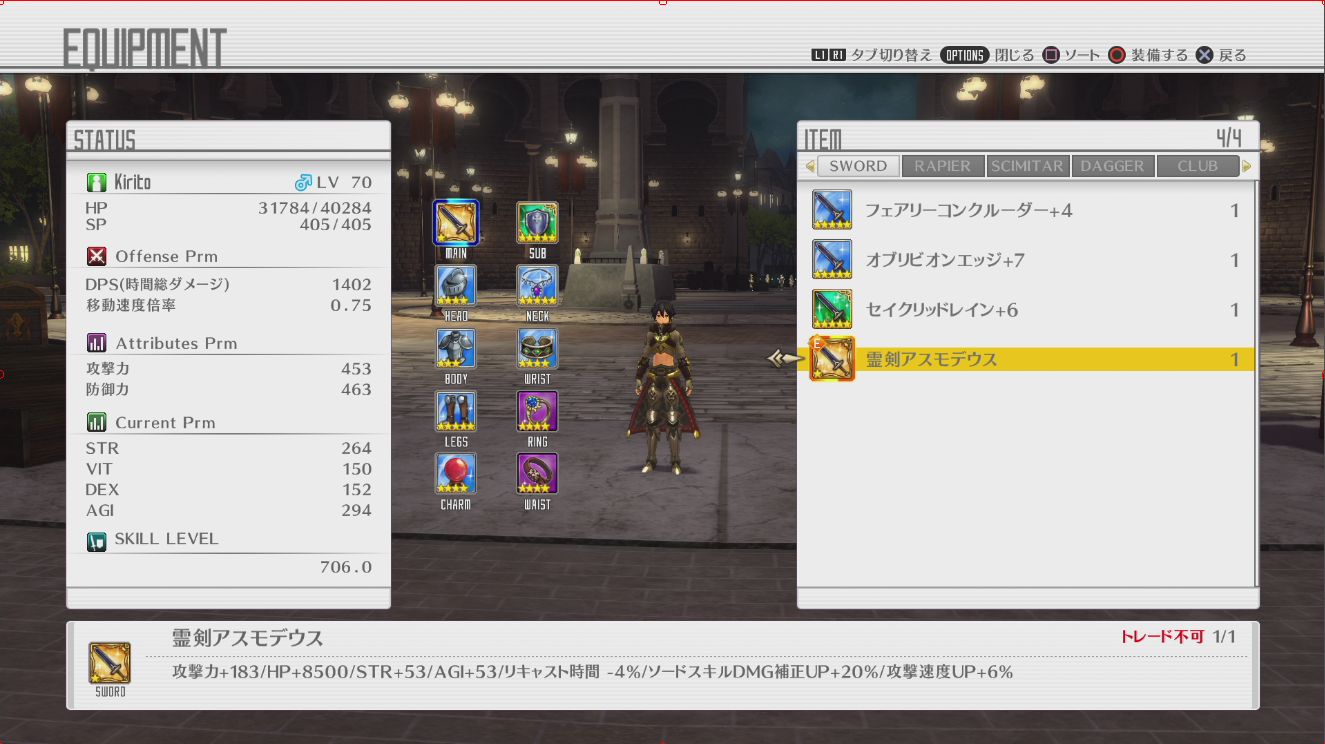Viewport: 1325px width, 744px height.
Task: Select the WAIST belt equipment slot
Action: pyautogui.click(x=537, y=474)
